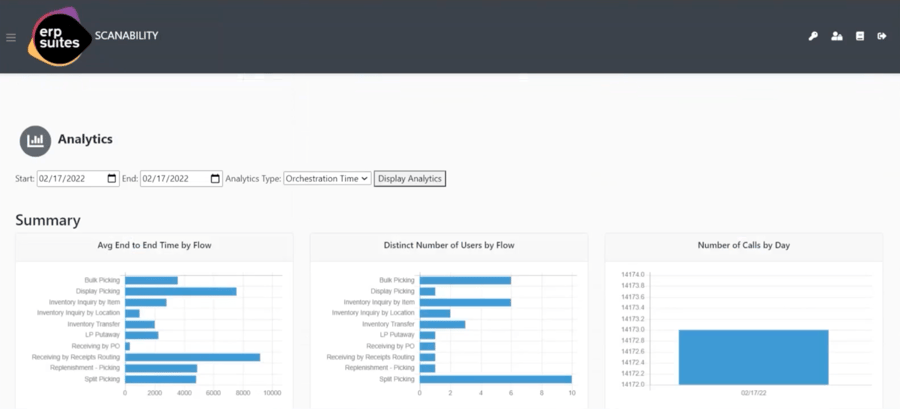
Task: Click the 02/17/22 calls bar
Action: pyautogui.click(x=753, y=357)
